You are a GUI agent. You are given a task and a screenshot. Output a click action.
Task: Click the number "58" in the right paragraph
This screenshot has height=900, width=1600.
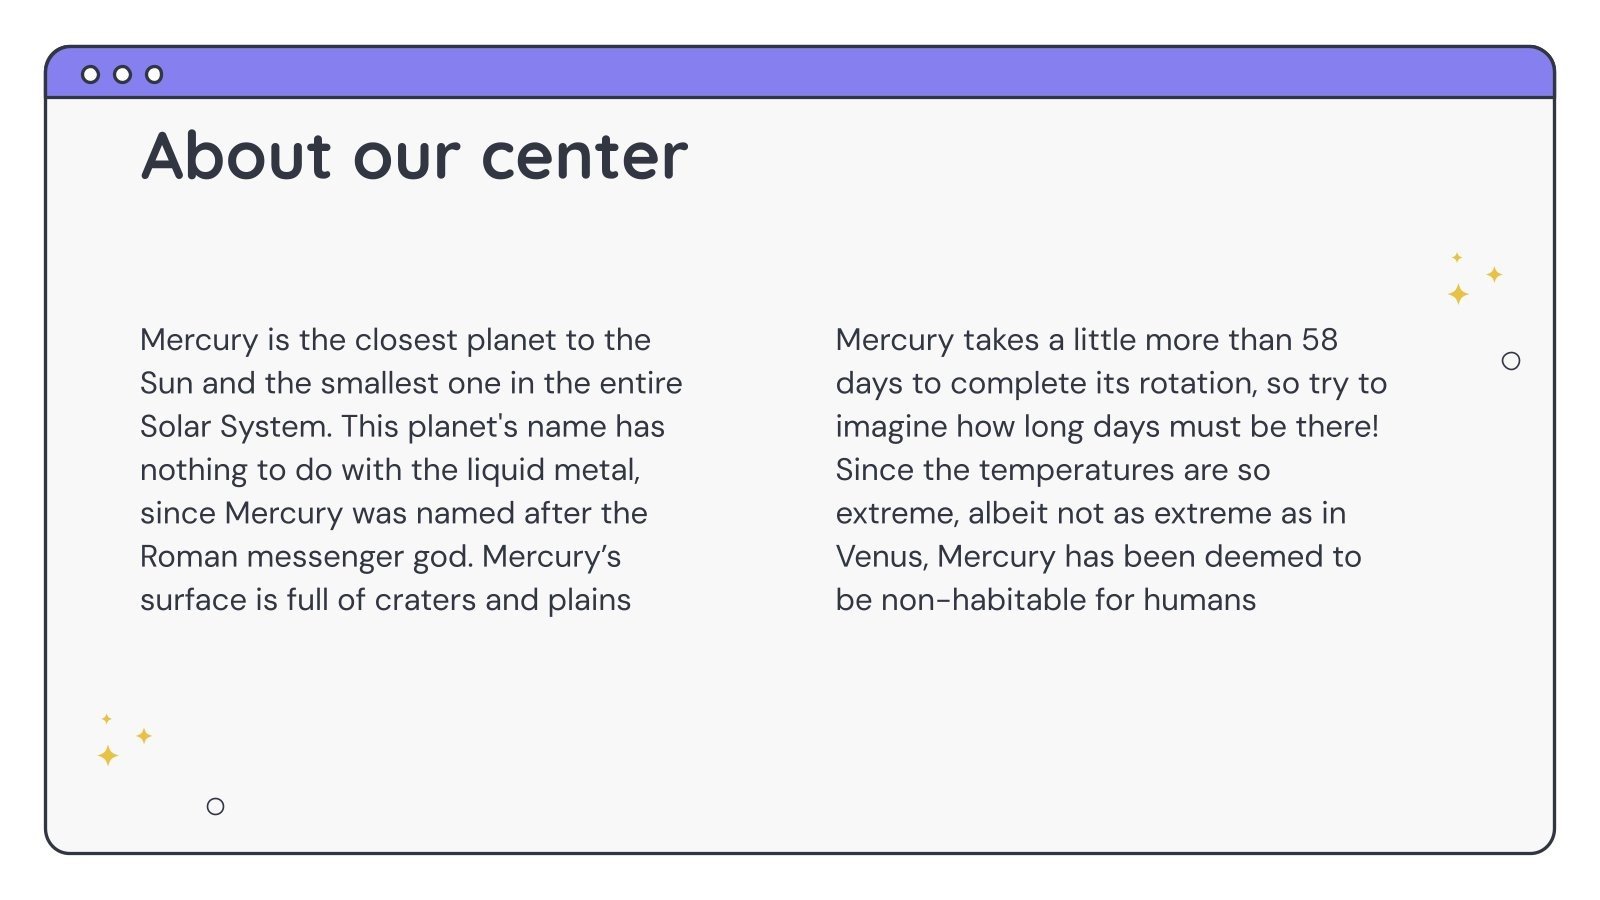click(1319, 340)
